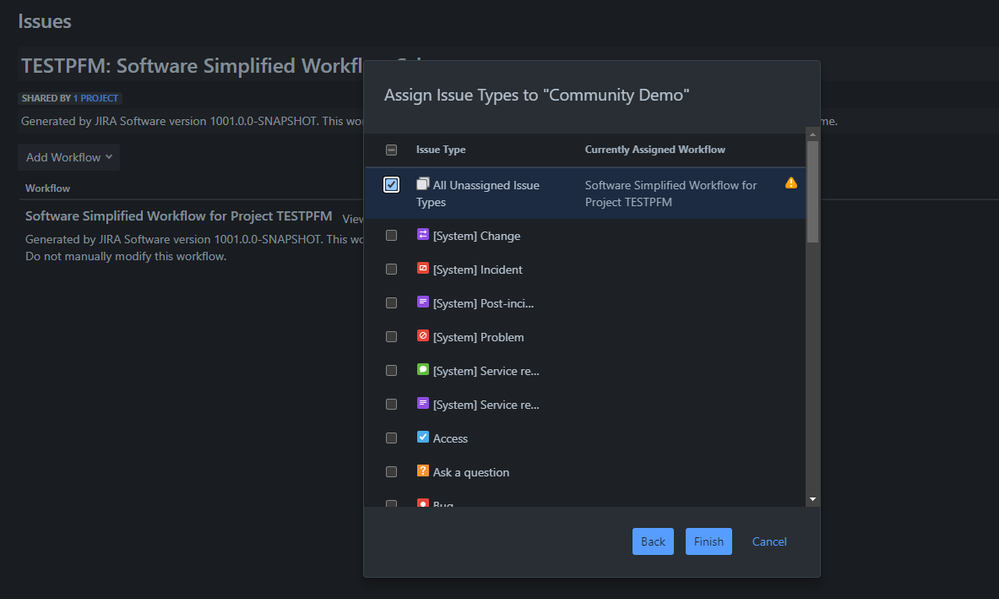Click the select-all checkbox in the header row
Image resolution: width=999 pixels, height=599 pixels.
point(390,149)
